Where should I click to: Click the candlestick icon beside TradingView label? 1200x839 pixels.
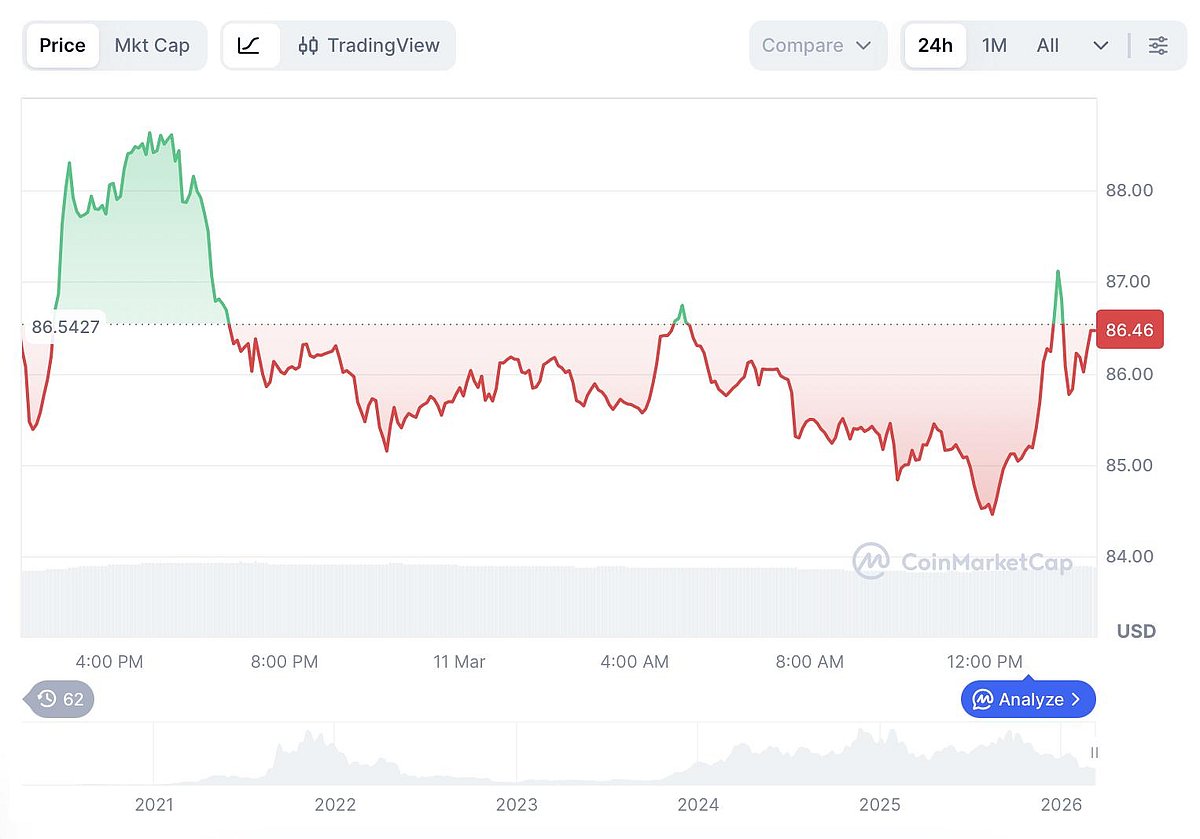[x=308, y=45]
